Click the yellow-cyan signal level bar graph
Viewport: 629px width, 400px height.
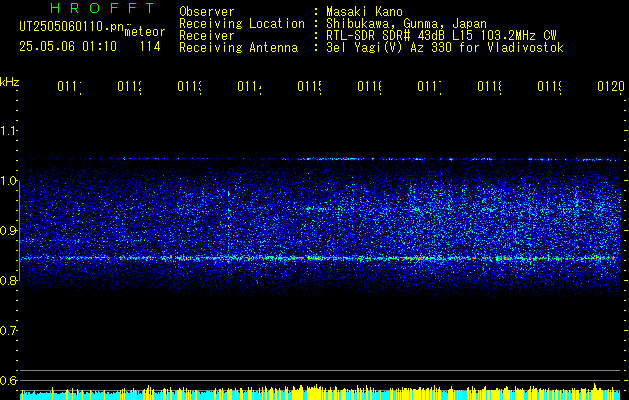pos(321,392)
